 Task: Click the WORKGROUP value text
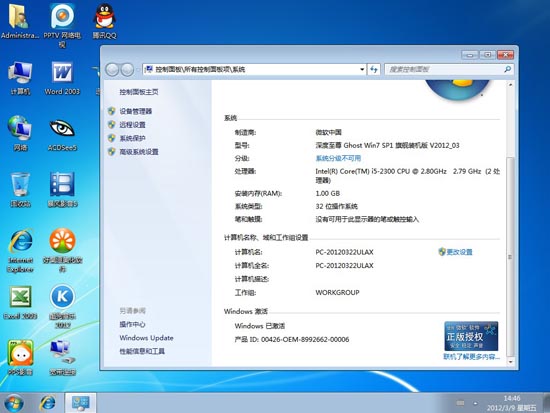pos(337,292)
